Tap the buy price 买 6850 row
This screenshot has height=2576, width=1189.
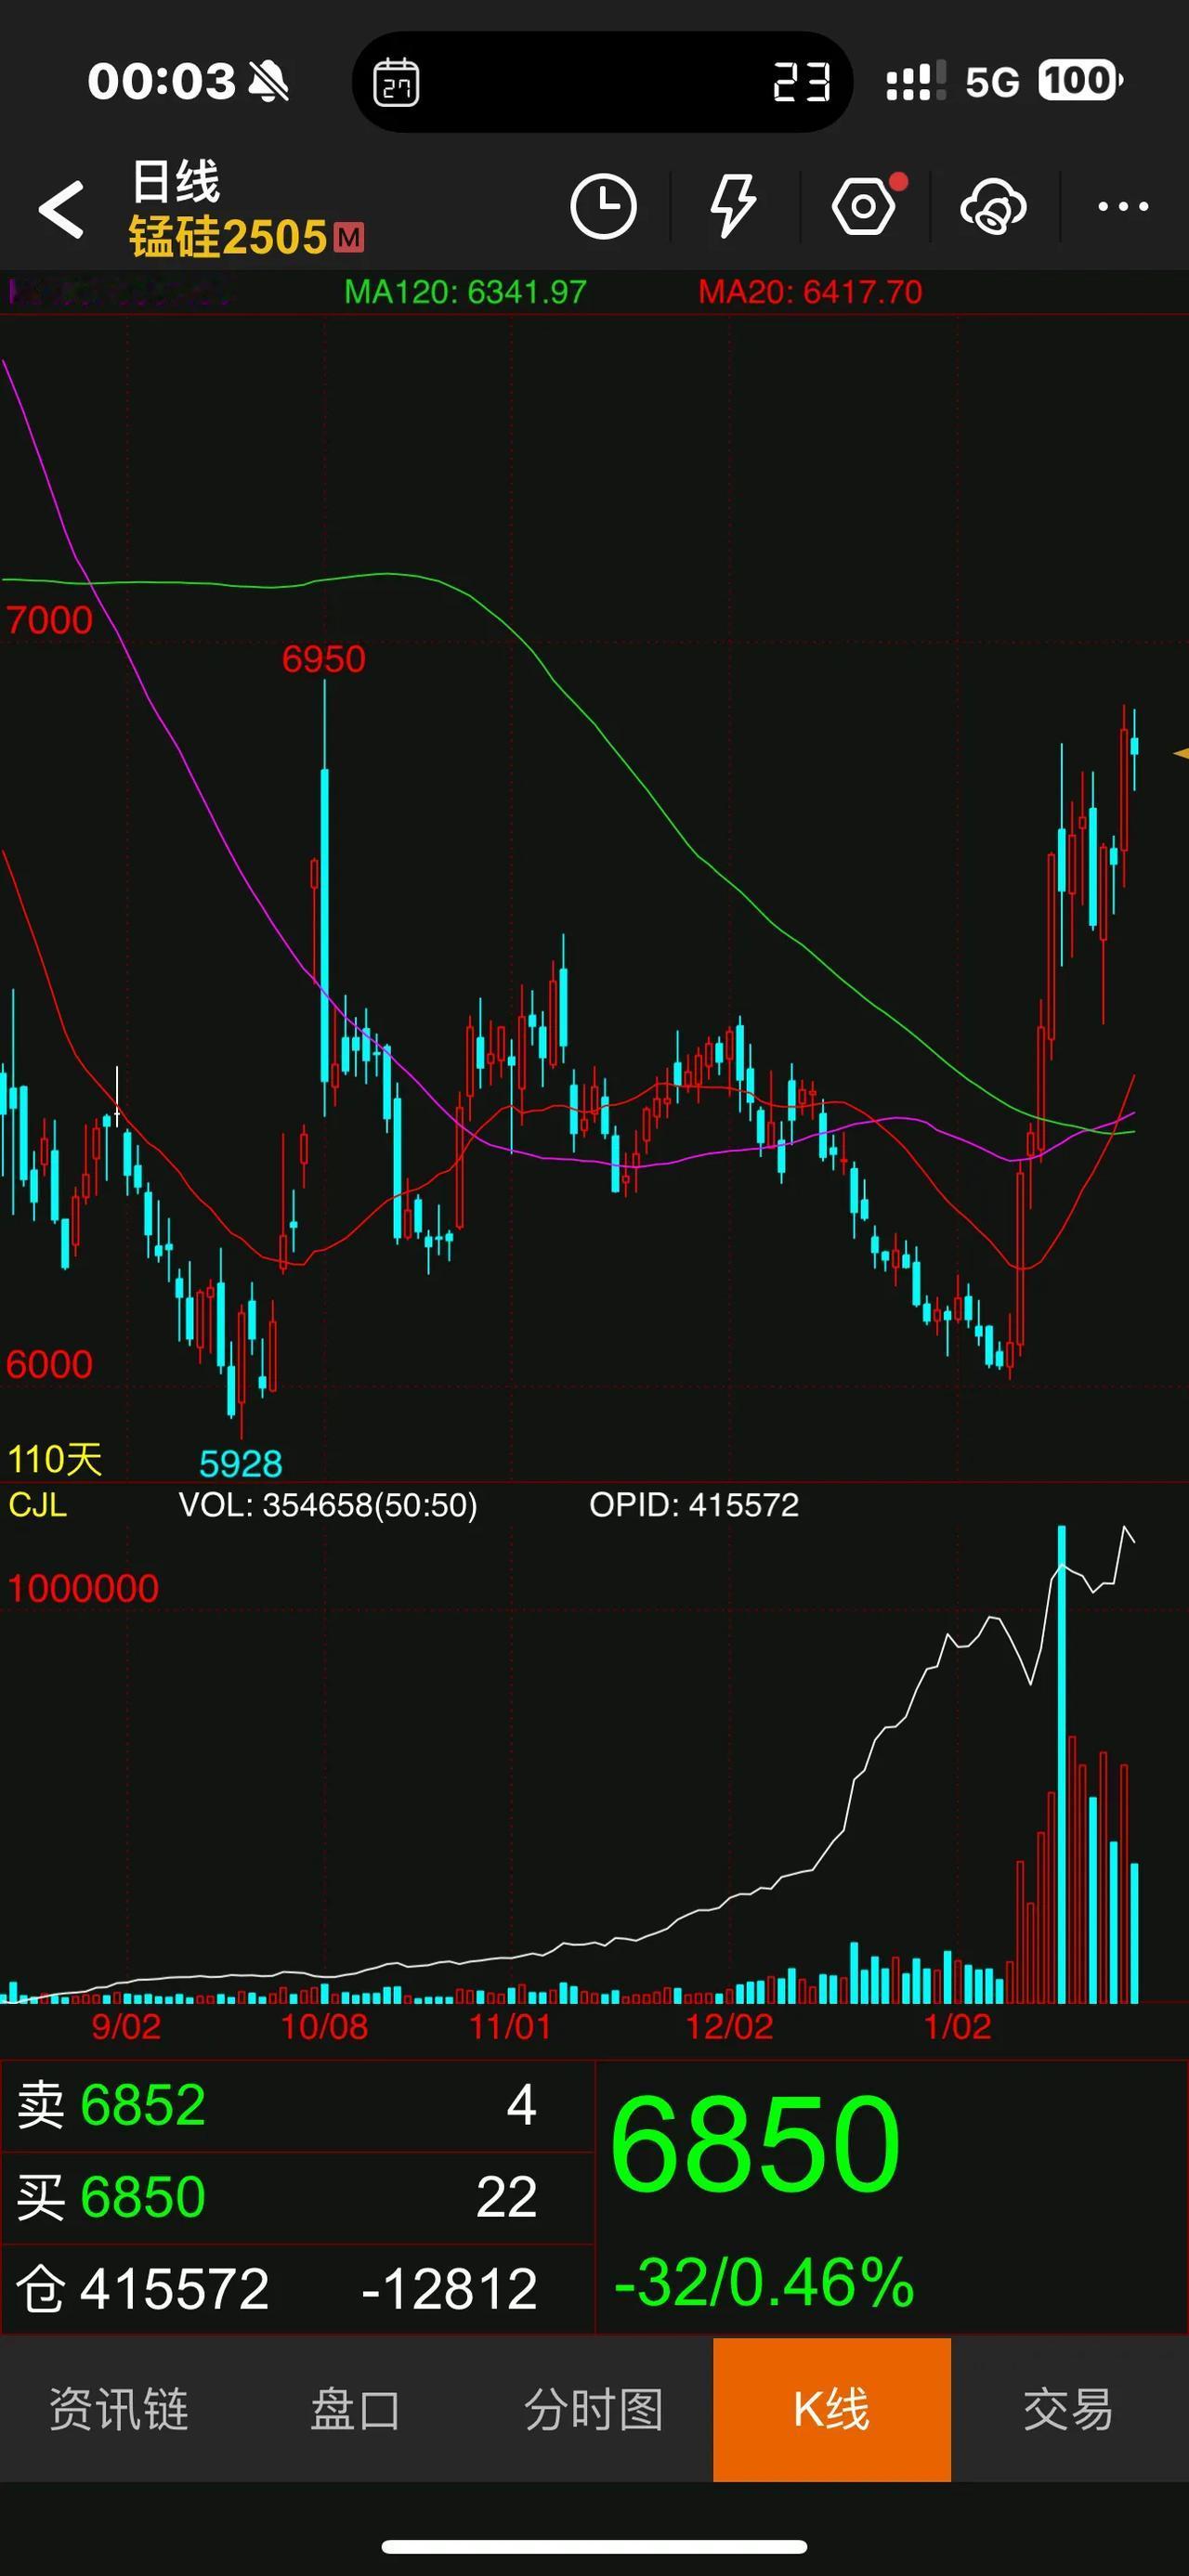298,2198
